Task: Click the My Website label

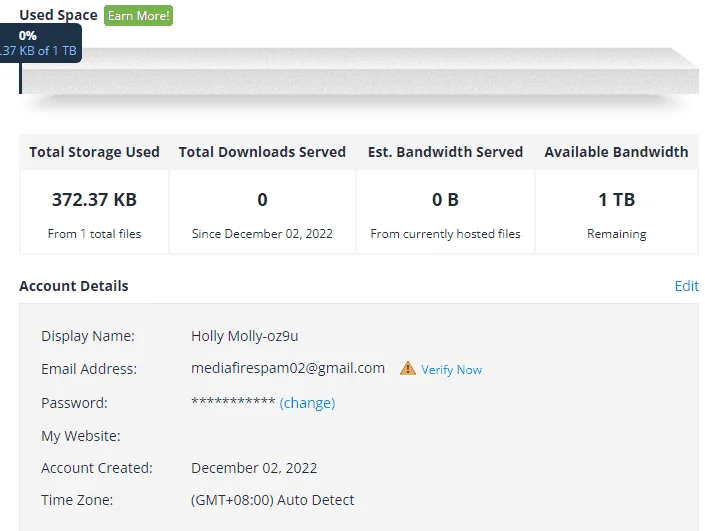Action: click(81, 436)
